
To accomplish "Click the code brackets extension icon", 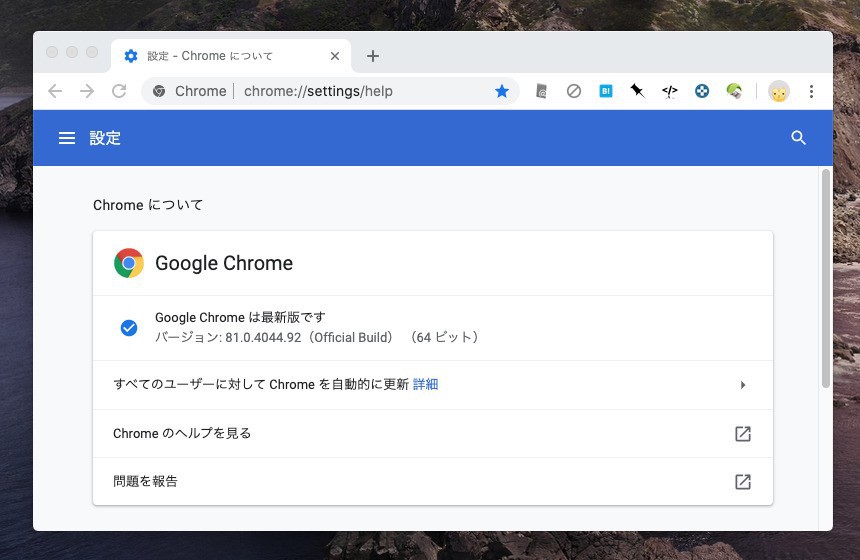I will (x=670, y=91).
